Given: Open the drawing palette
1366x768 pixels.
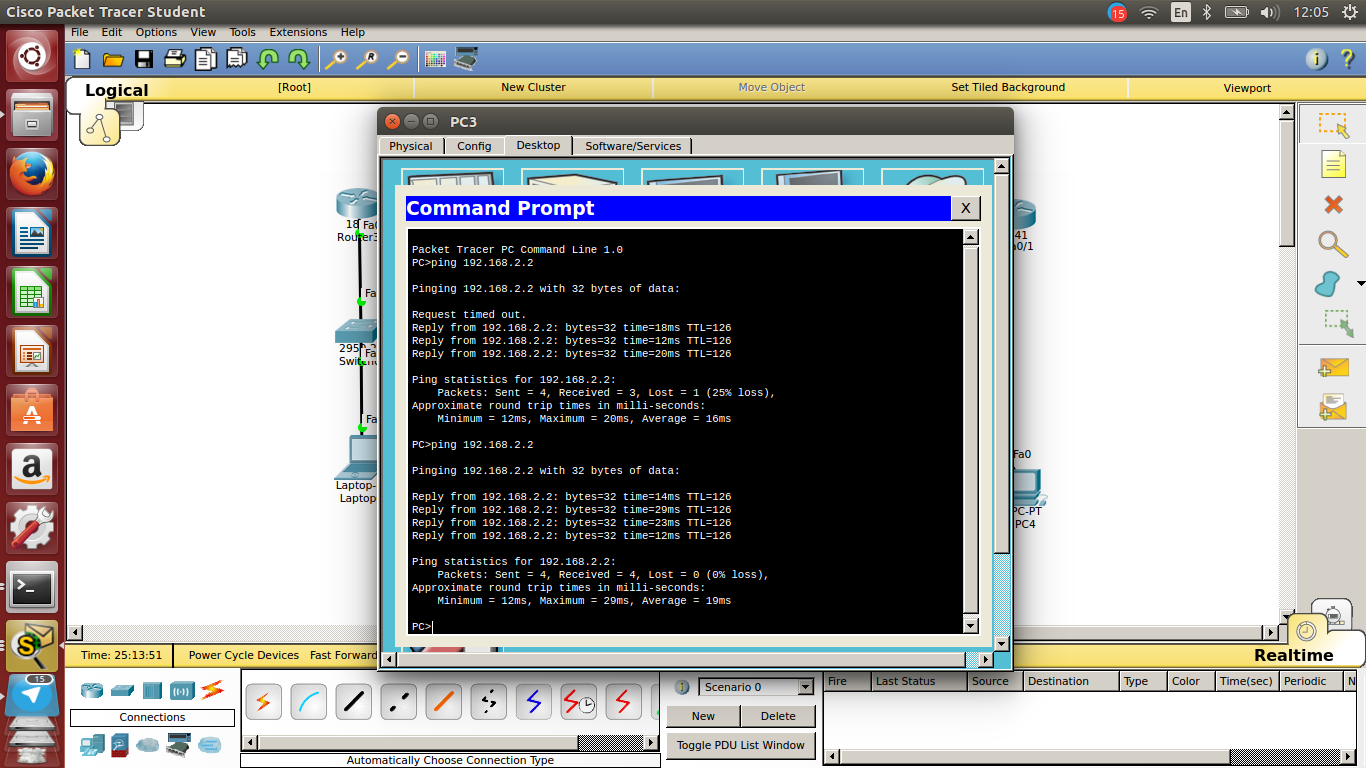Looking at the screenshot, I should click(x=435, y=59).
